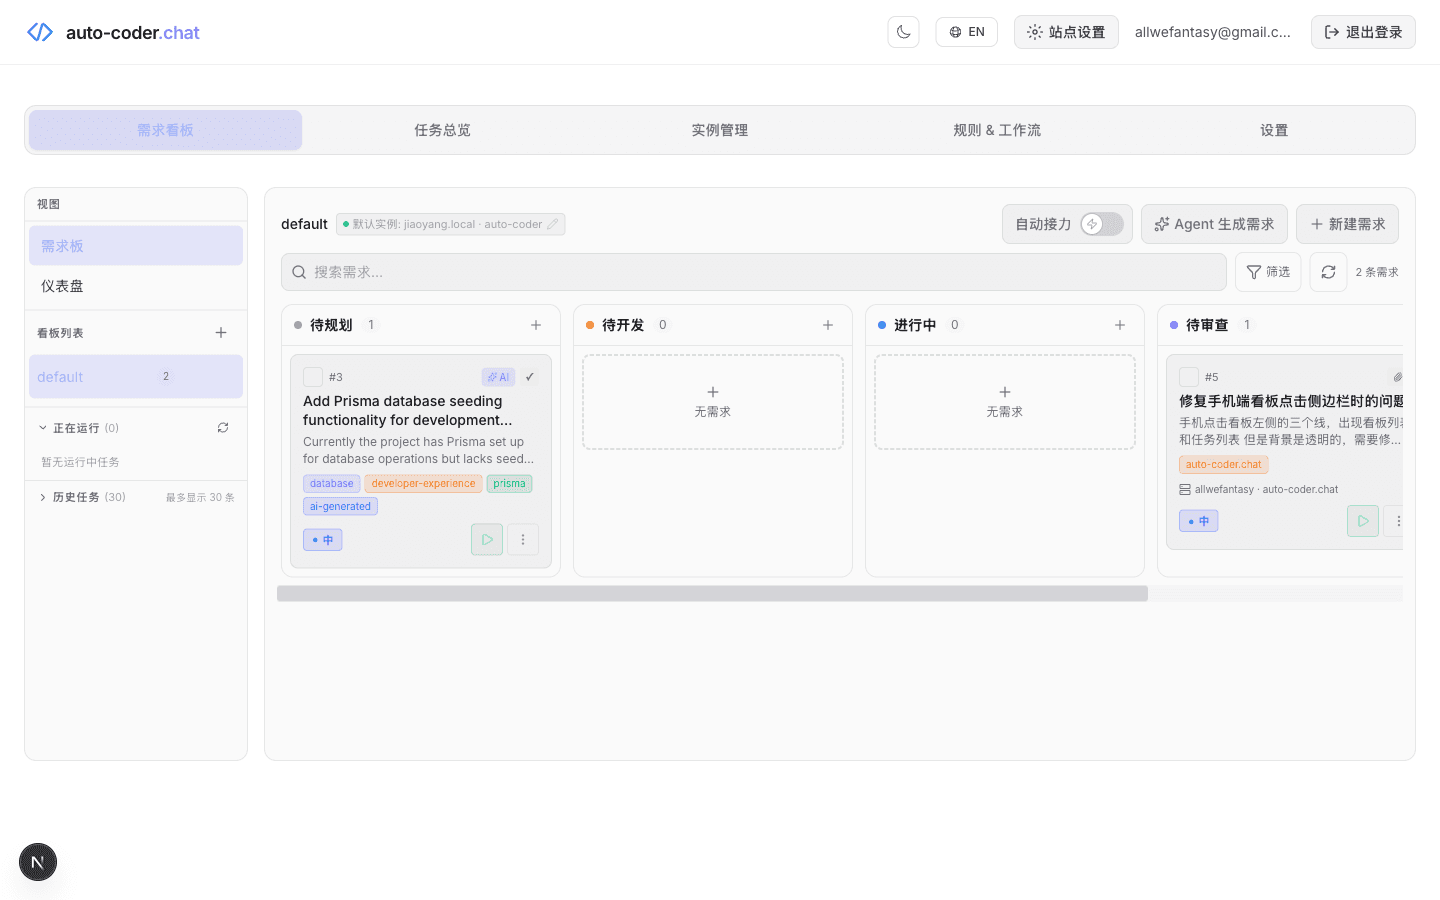The width and height of the screenshot is (1440, 900).
Task: Click the moon dark-mode icon
Action: click(903, 31)
